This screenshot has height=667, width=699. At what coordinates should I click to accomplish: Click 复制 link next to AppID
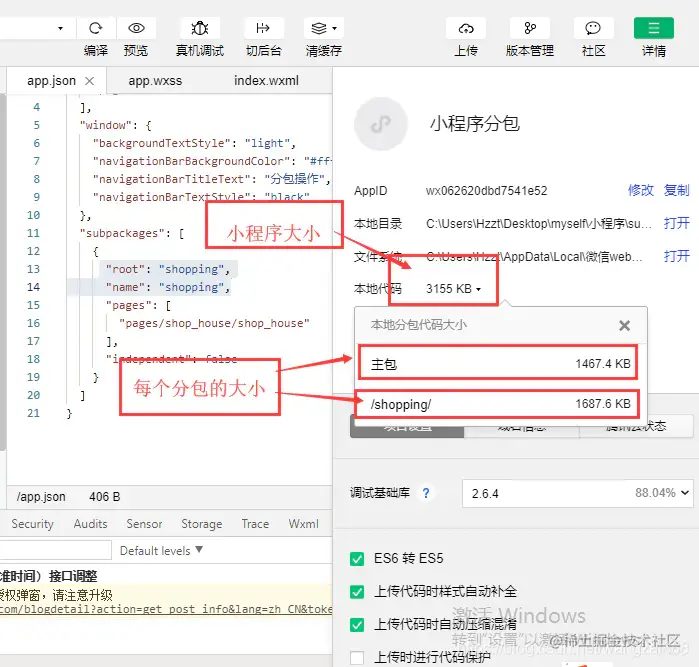tap(677, 190)
